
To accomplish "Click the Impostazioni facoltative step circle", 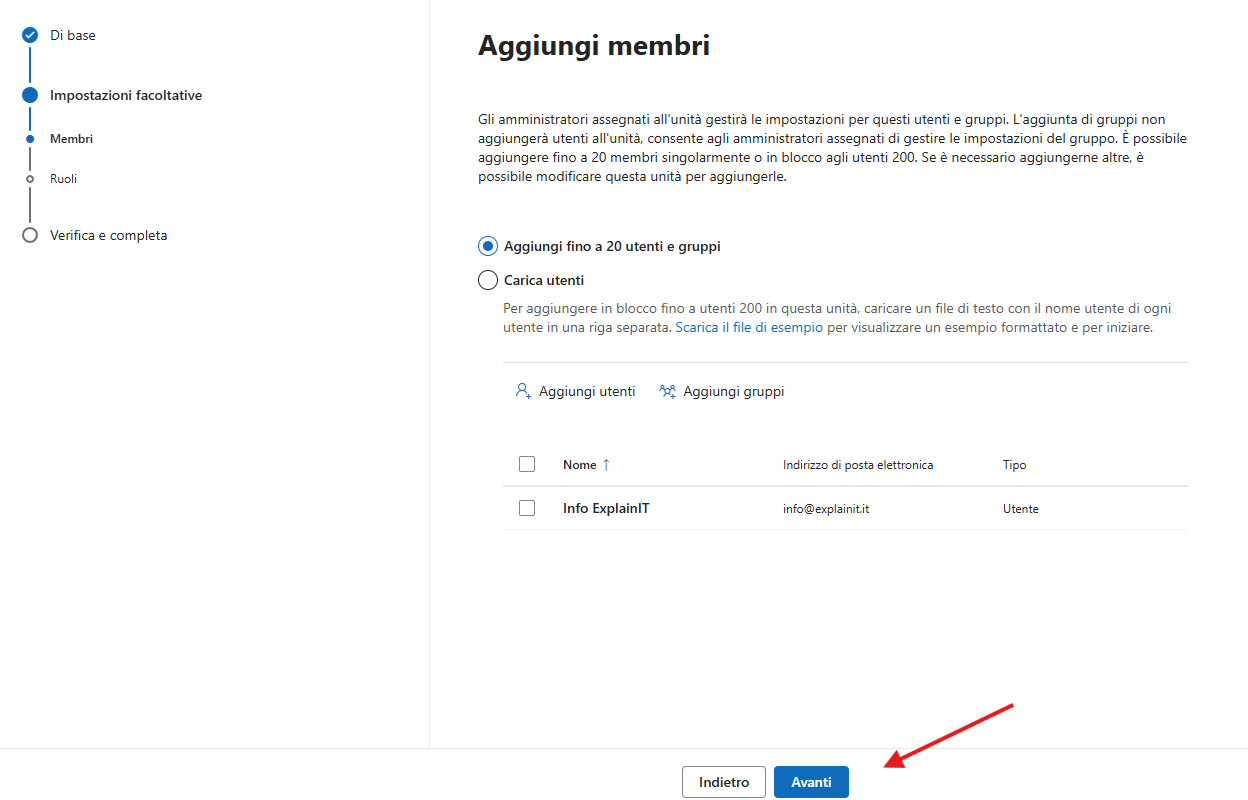I will pos(30,95).
